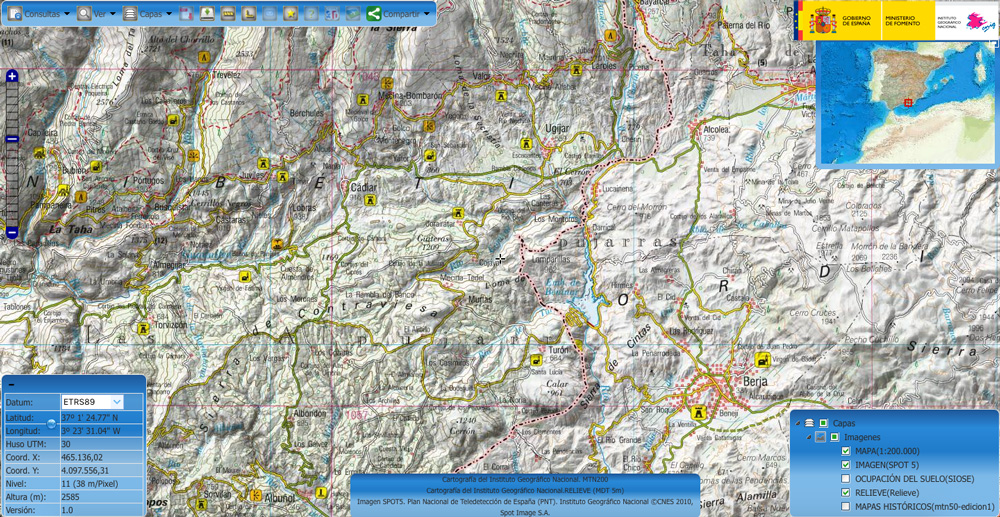The height and width of the screenshot is (517, 1000).
Task: Click the Ministerio de Fomento logo
Action: (x=908, y=22)
